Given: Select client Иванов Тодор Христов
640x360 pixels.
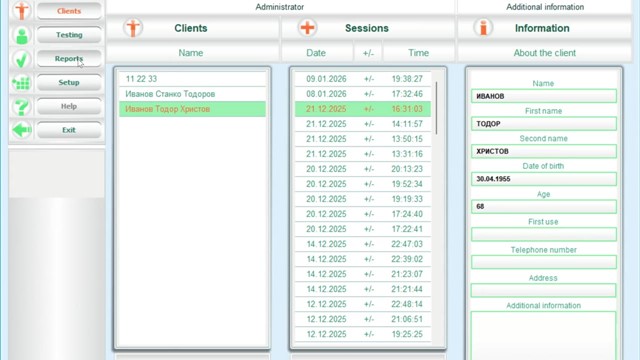Looking at the screenshot, I should click(192, 109).
